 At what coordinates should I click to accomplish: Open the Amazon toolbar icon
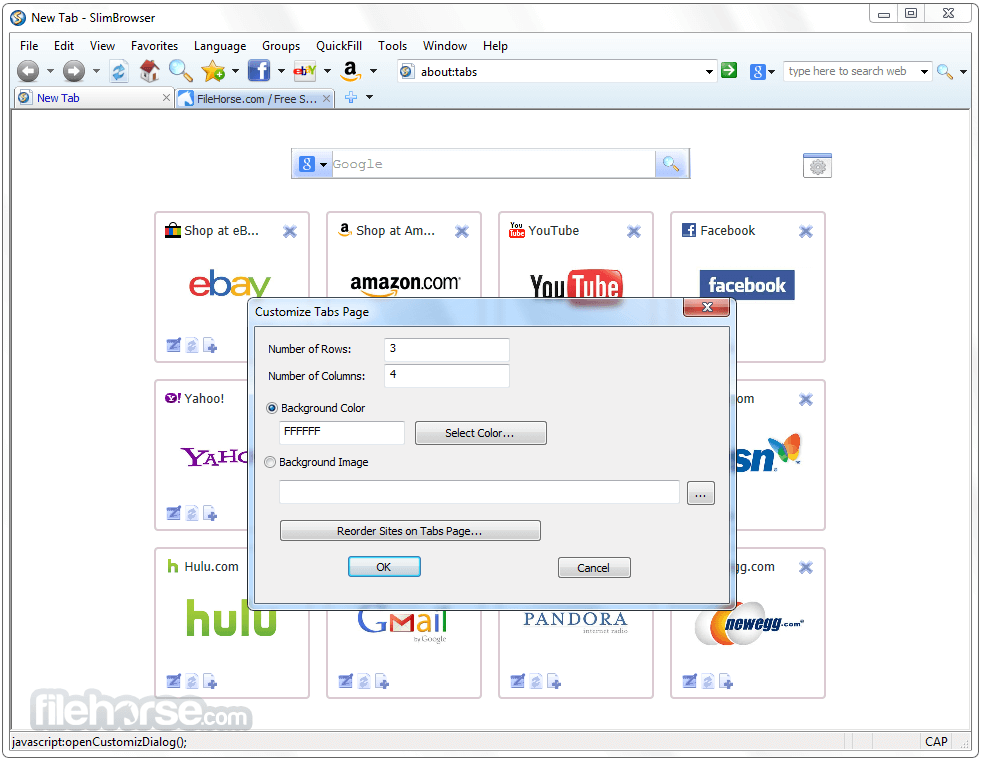[x=351, y=71]
